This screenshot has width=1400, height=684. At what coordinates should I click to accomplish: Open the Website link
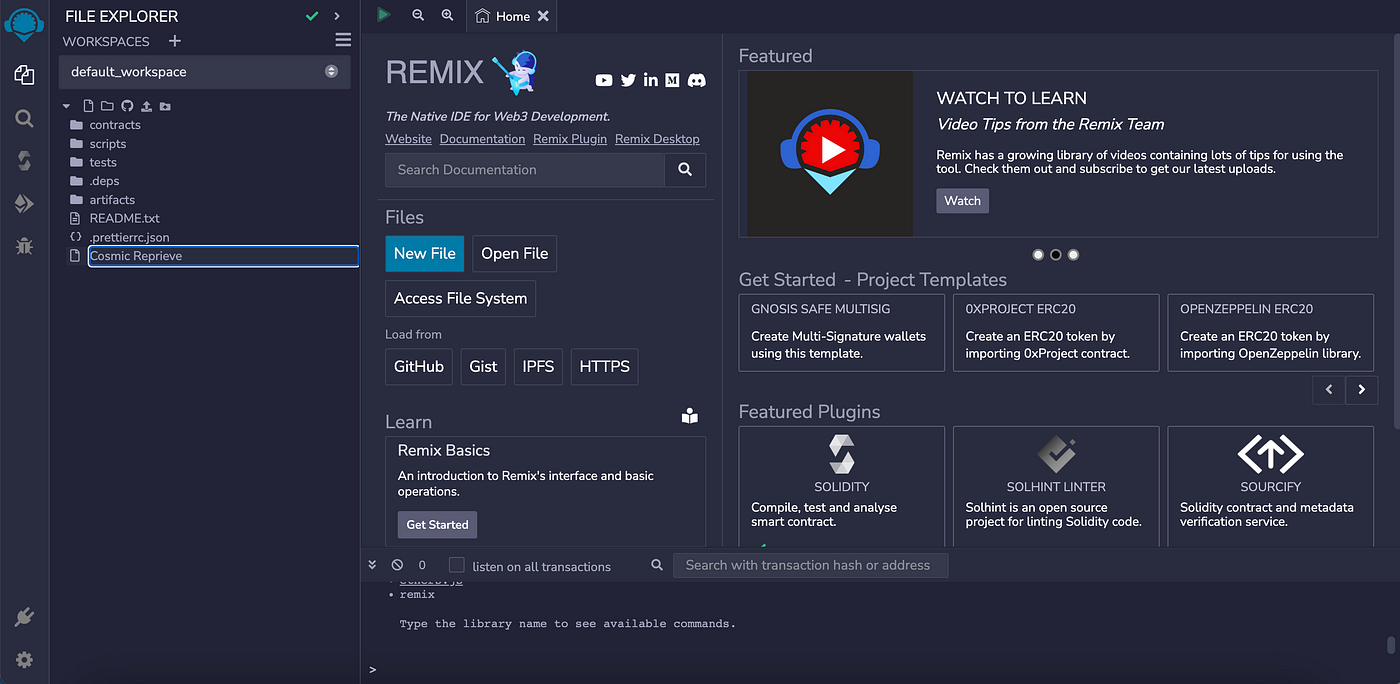pyautogui.click(x=409, y=139)
